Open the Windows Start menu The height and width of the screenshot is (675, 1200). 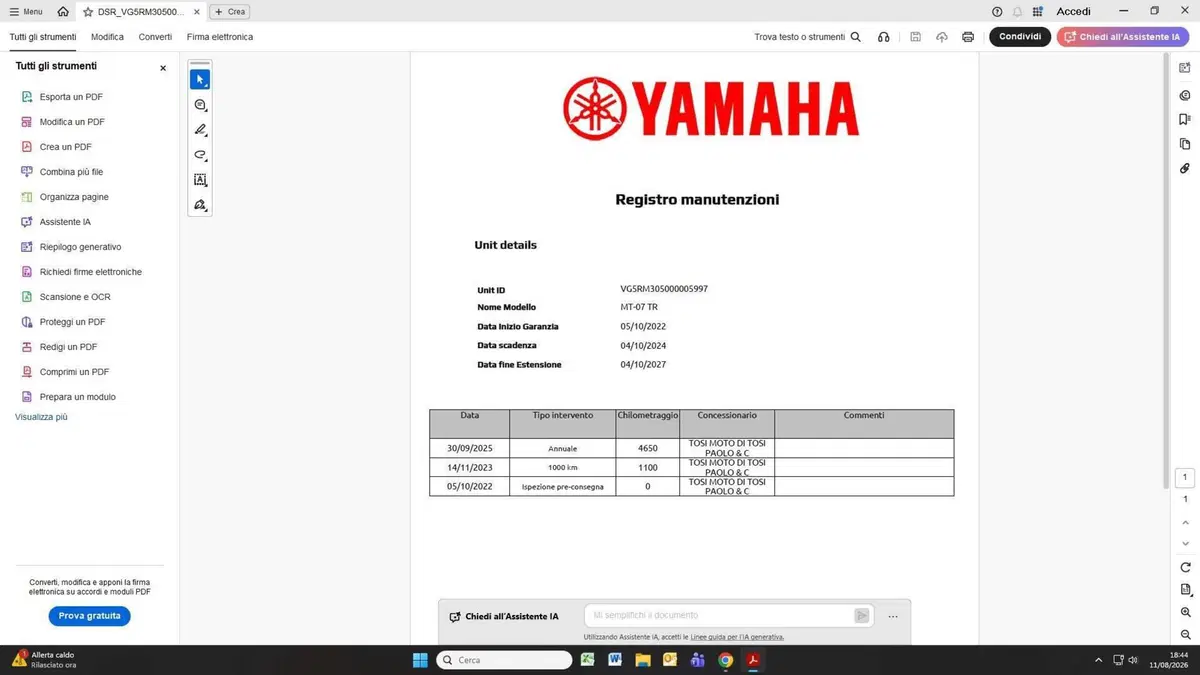[420, 660]
